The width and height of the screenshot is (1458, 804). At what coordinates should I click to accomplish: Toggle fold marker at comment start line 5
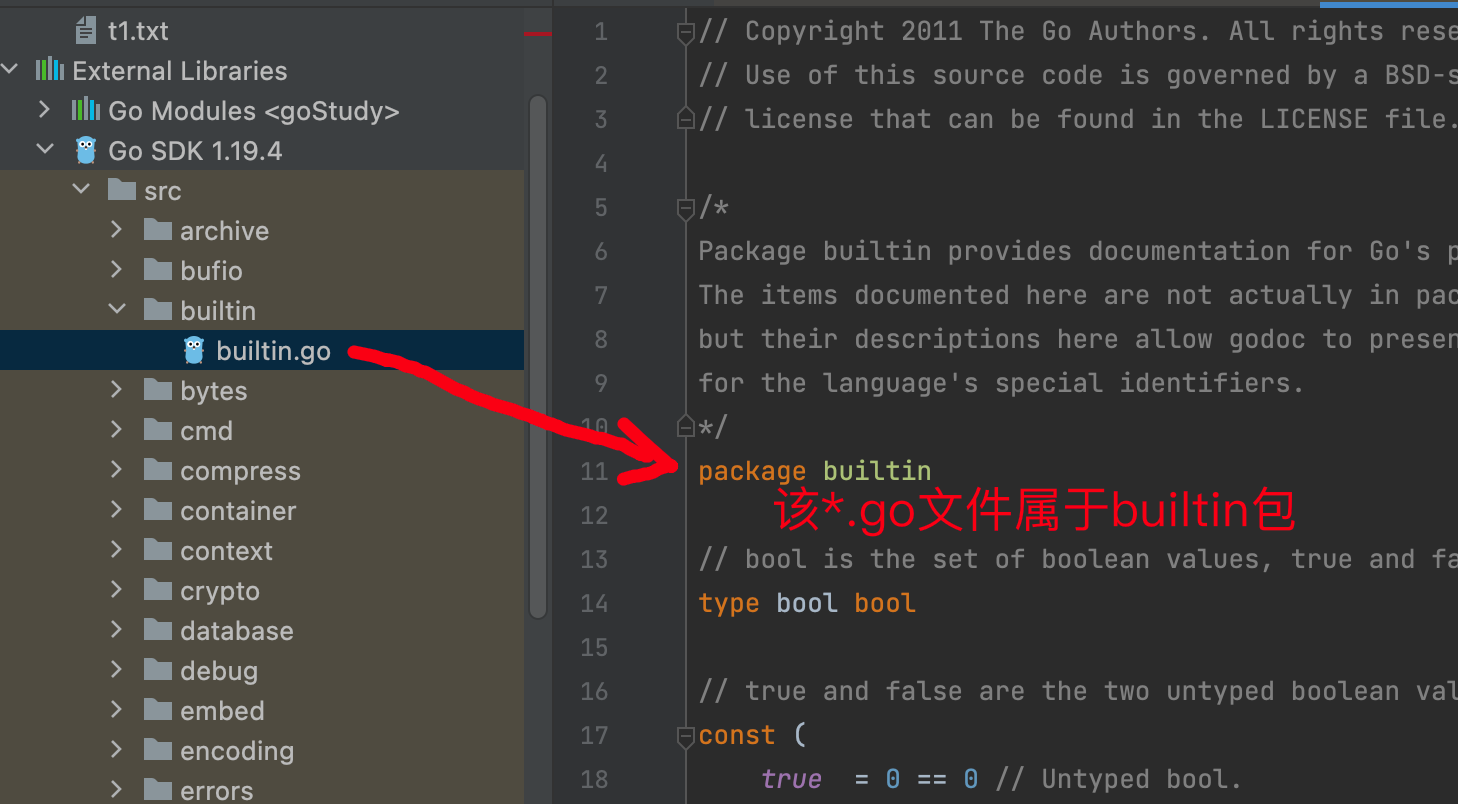(x=685, y=208)
